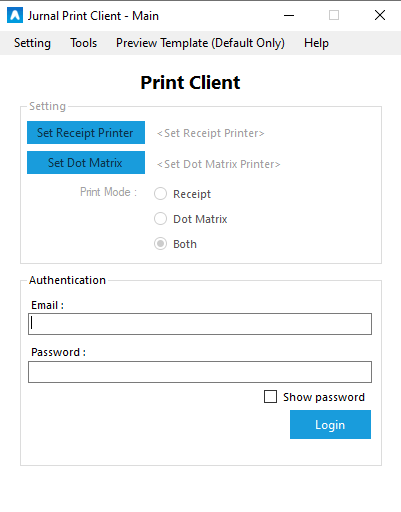The image size is (401, 512).
Task: Minimize the Jurnal Print Client window
Action: [x=289, y=15]
